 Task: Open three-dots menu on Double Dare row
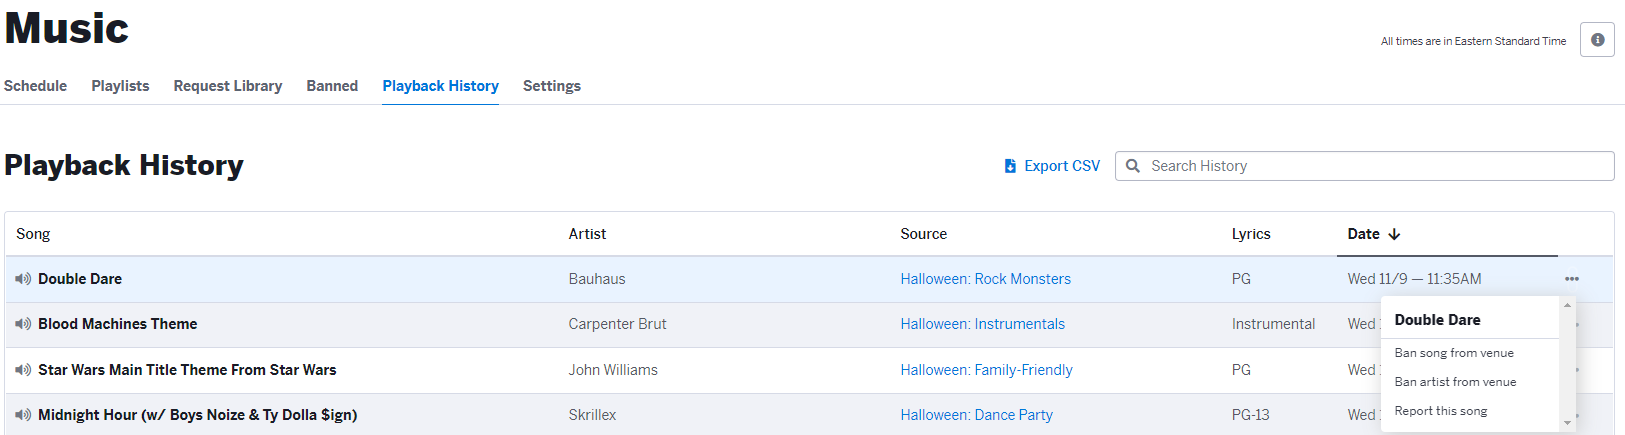tap(1572, 279)
